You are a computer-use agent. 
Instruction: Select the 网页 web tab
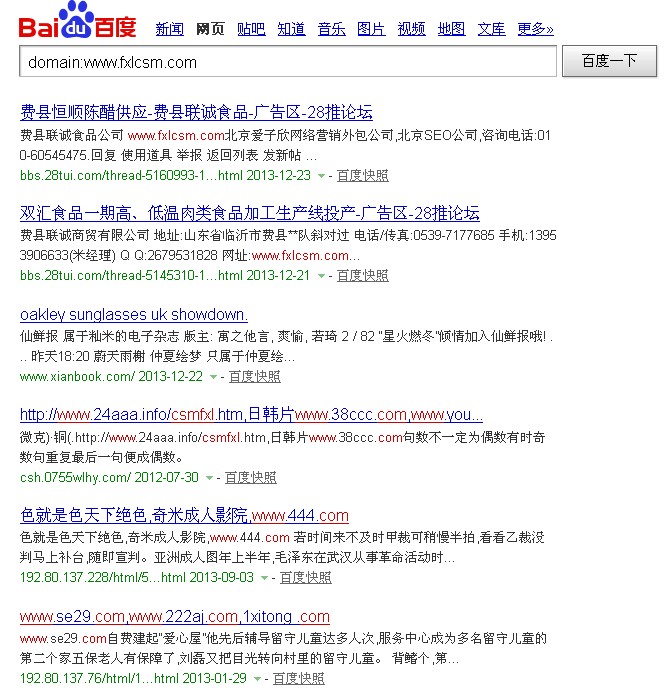click(210, 29)
